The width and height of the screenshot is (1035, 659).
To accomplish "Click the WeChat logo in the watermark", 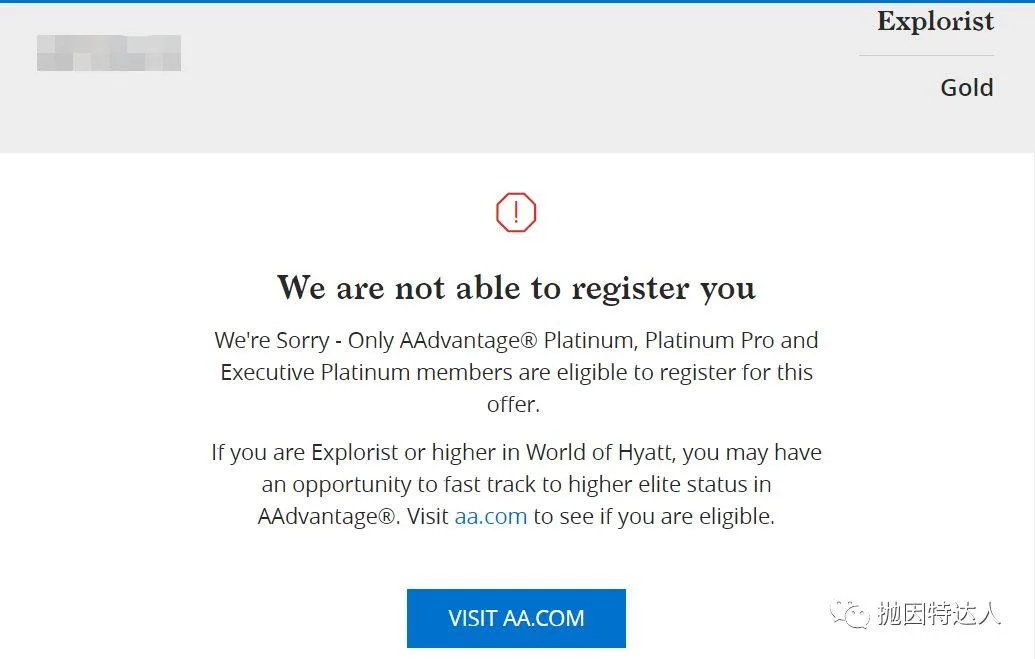I will click(850, 615).
